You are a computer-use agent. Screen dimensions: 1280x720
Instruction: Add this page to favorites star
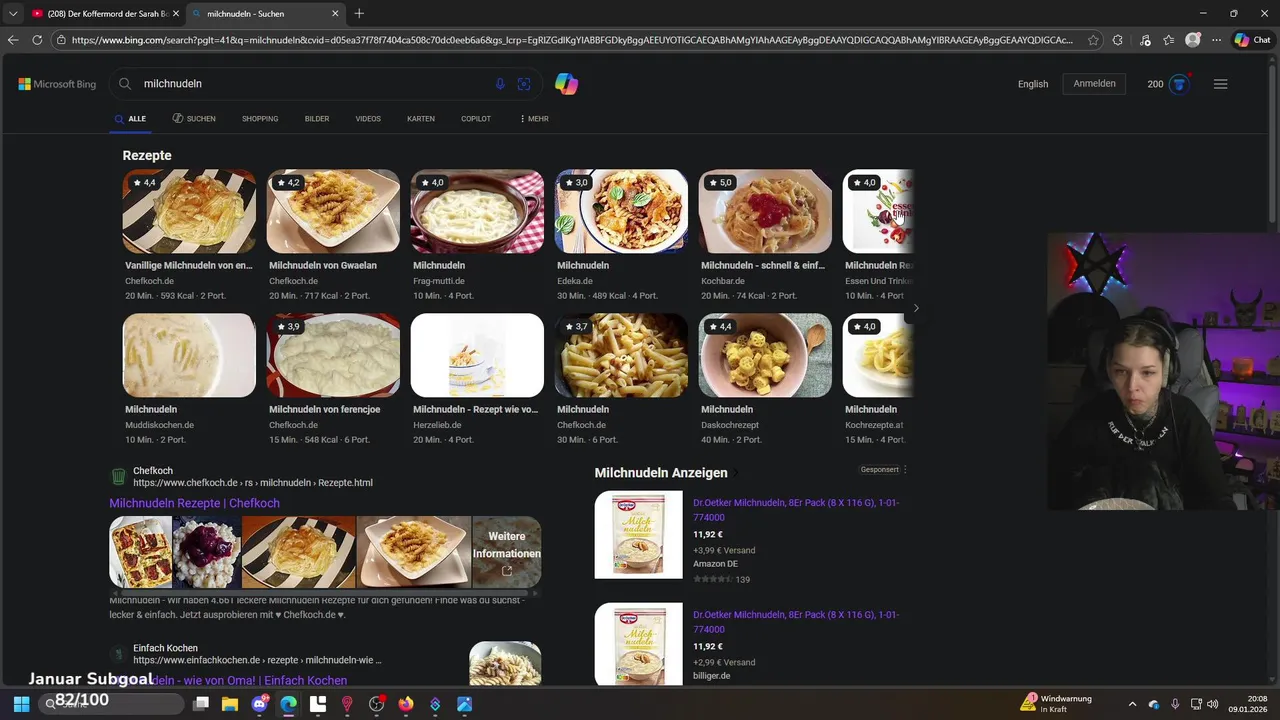pyautogui.click(x=1093, y=40)
